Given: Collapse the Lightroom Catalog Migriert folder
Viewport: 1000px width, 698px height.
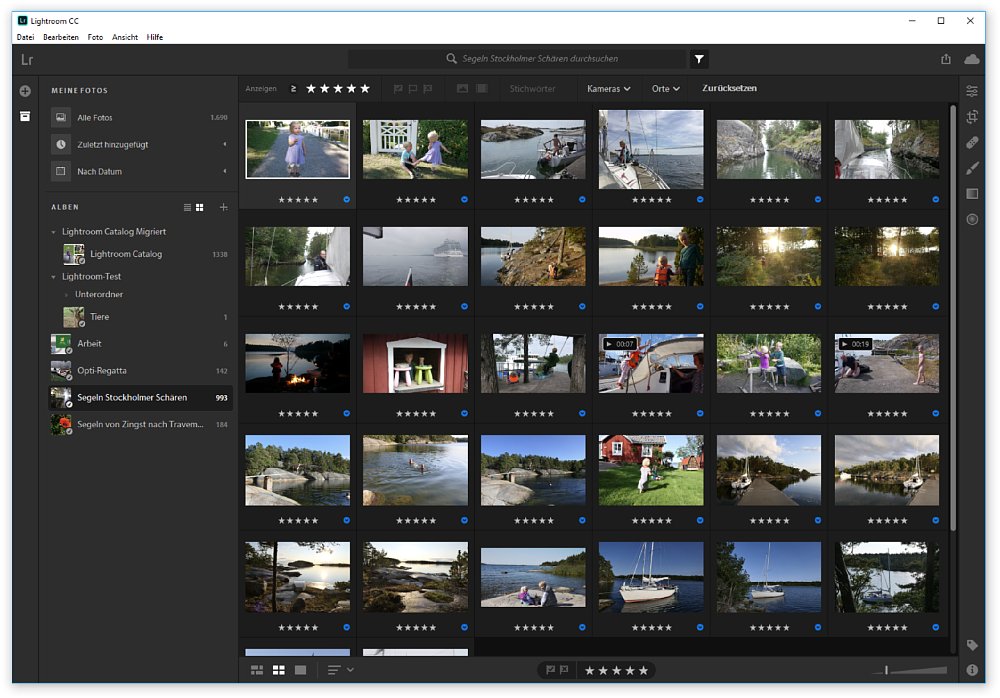Looking at the screenshot, I should click(x=54, y=232).
